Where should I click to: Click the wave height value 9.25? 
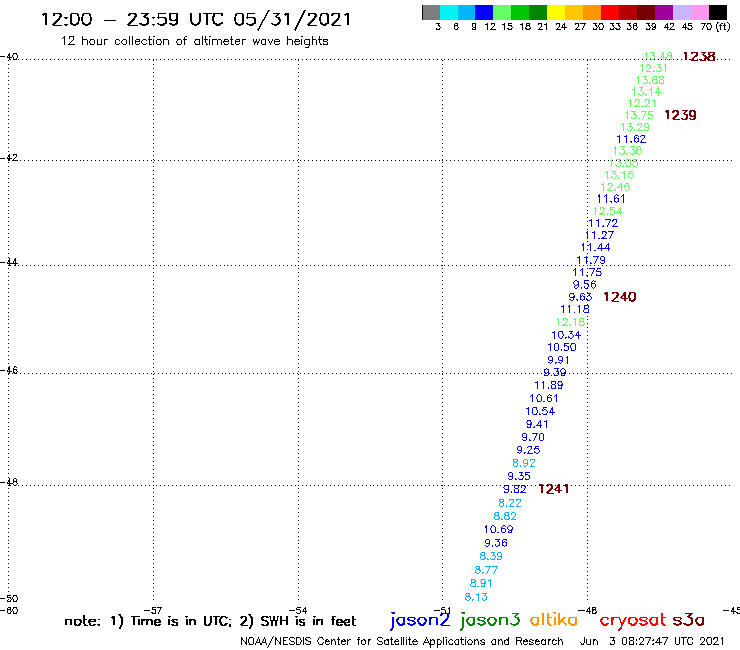(528, 450)
